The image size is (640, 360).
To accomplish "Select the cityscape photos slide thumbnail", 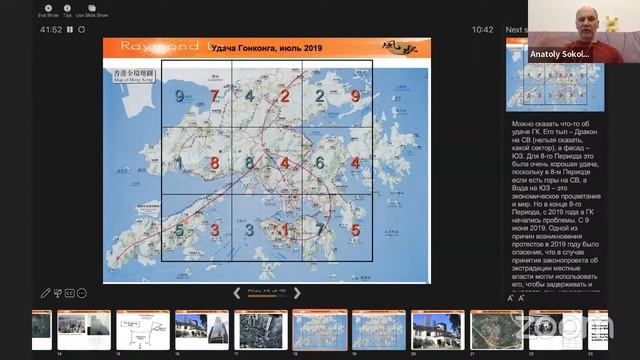I will coord(84,330).
